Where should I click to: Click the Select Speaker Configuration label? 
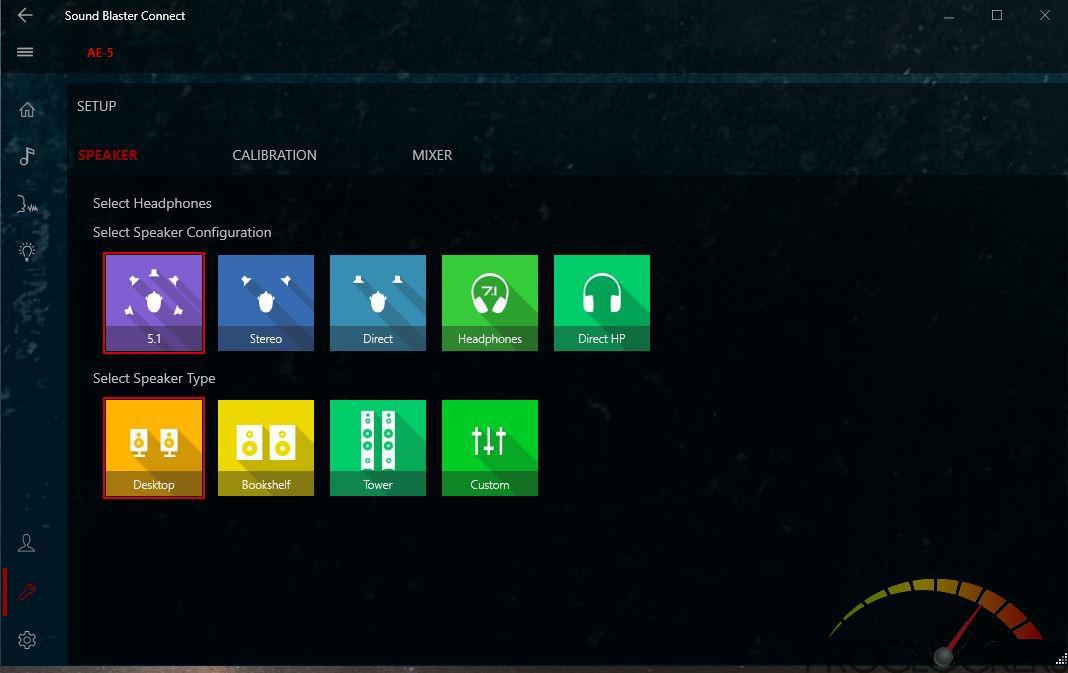182,232
